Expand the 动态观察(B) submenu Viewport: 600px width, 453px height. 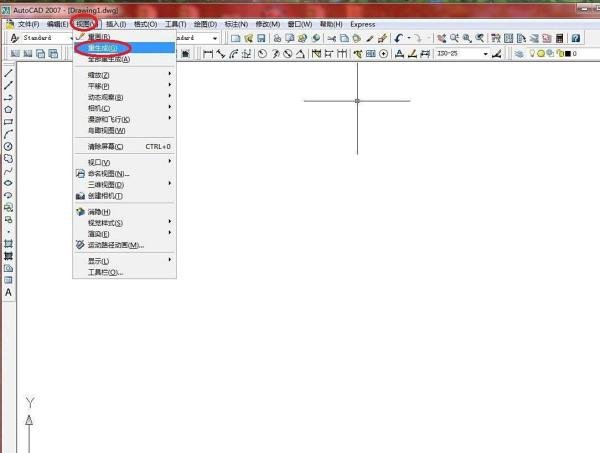(x=124, y=97)
